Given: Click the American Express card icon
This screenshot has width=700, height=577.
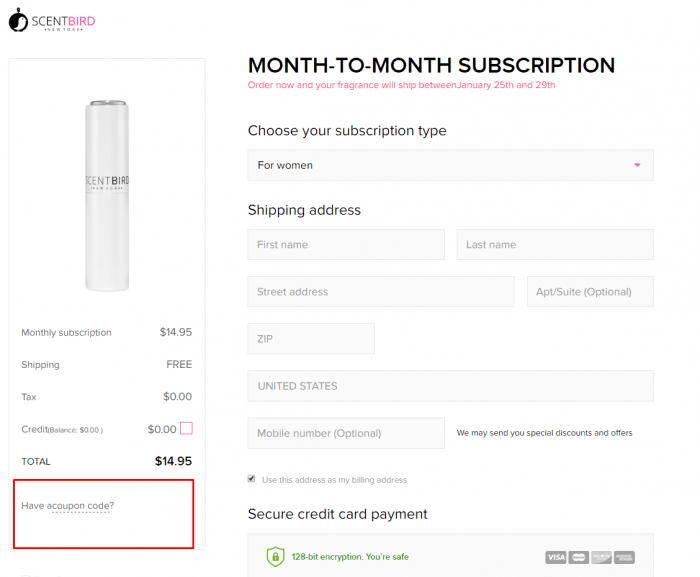Looking at the screenshot, I should [624, 557].
